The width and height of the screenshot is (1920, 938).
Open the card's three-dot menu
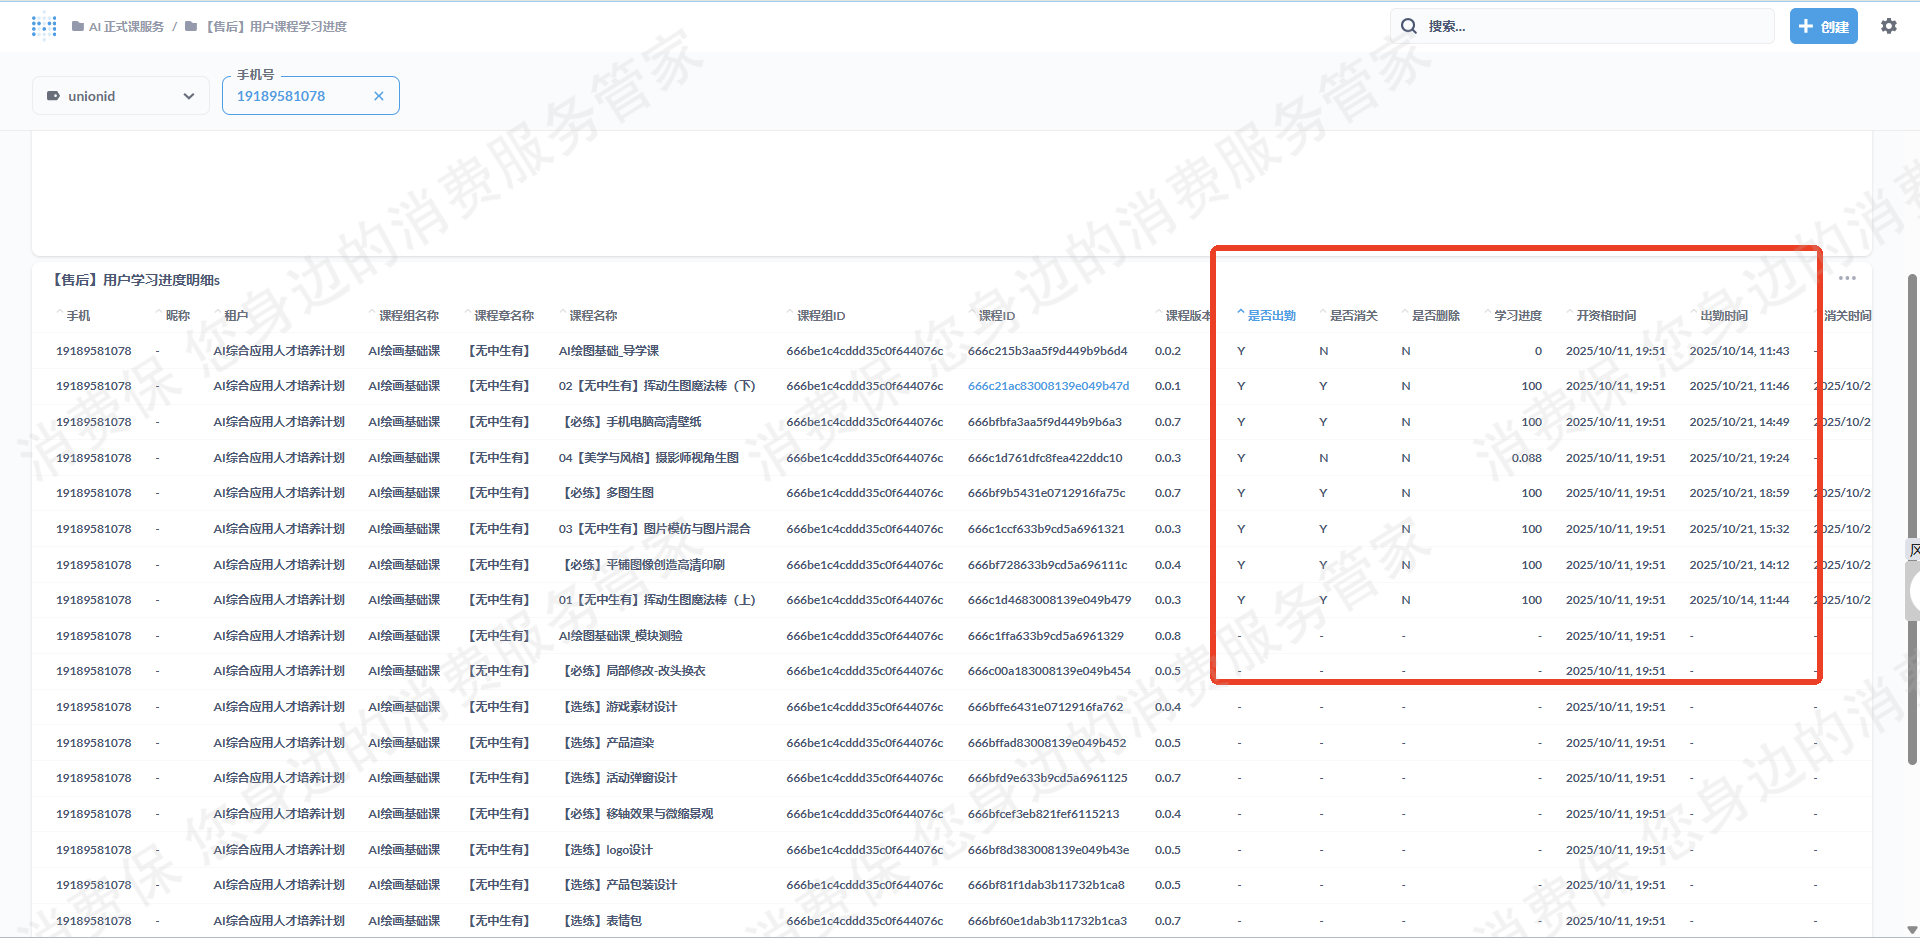1846,278
